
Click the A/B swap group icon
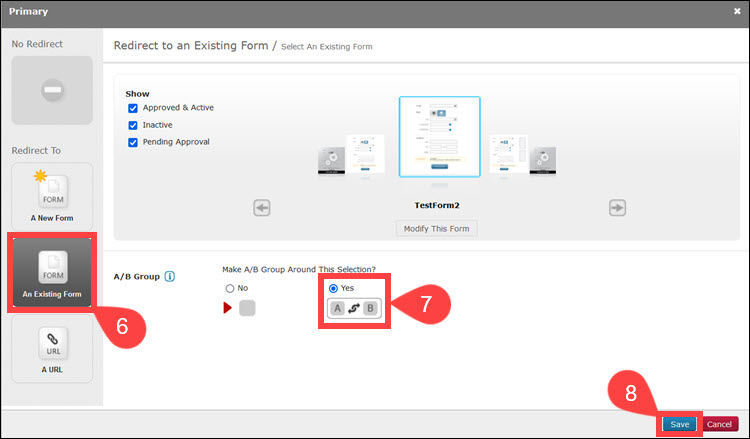point(354,308)
